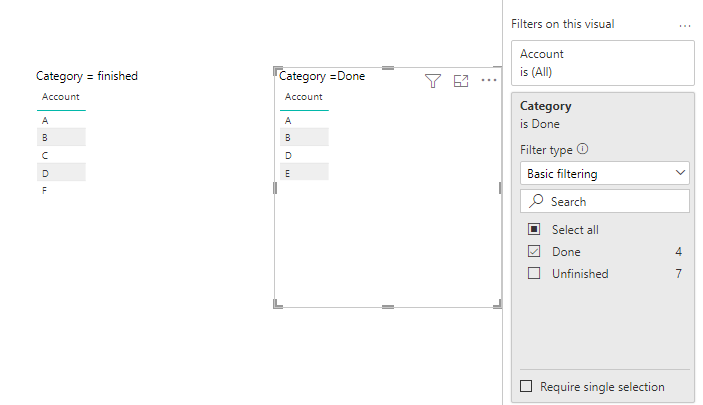The height and width of the screenshot is (405, 703).
Task: Select row D in finished table
Action: (61, 173)
